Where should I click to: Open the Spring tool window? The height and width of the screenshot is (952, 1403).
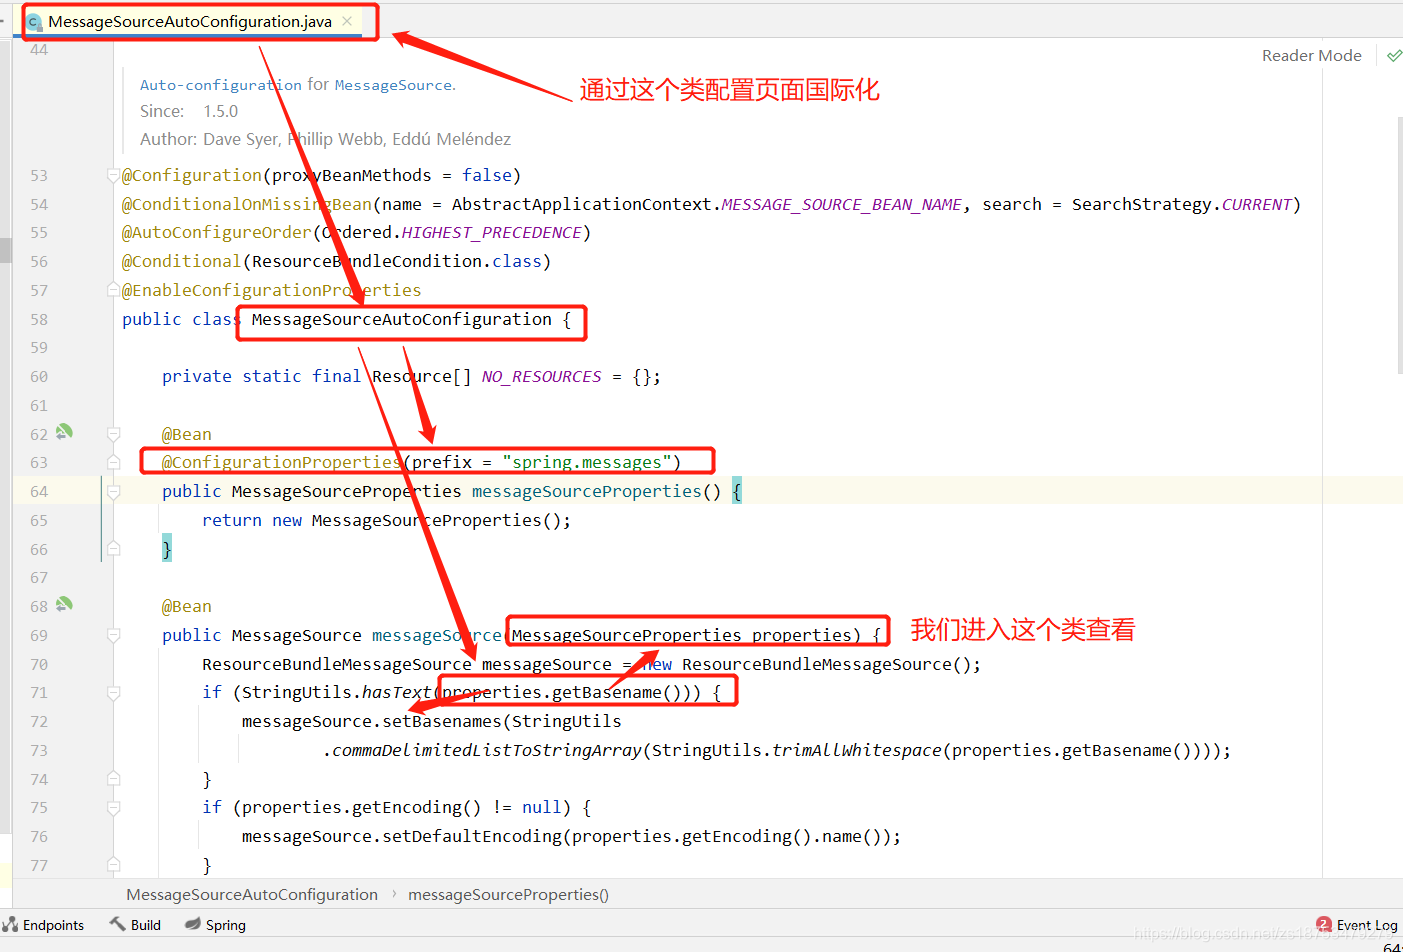215,925
